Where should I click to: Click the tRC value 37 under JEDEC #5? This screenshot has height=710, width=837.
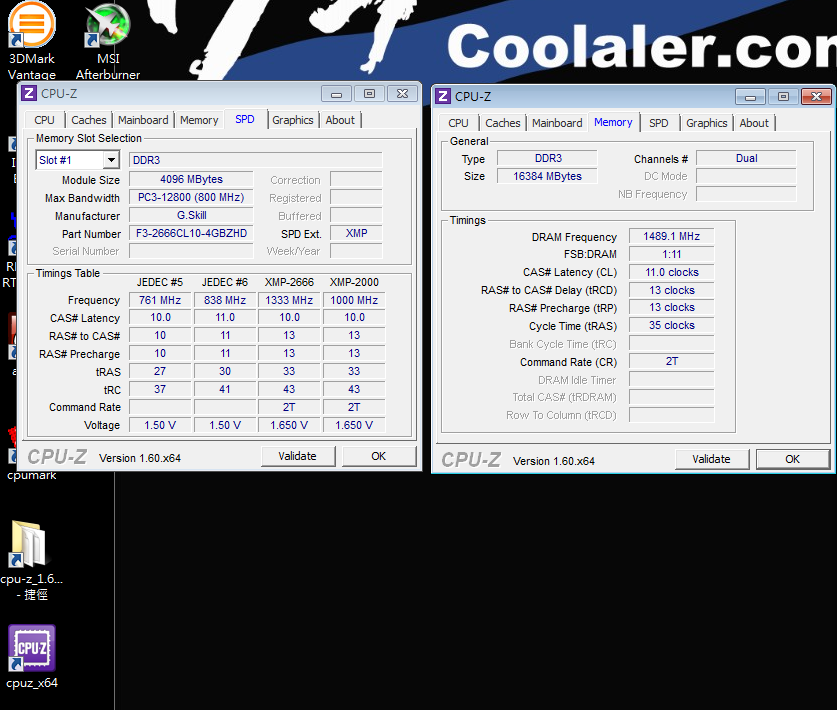pos(160,389)
